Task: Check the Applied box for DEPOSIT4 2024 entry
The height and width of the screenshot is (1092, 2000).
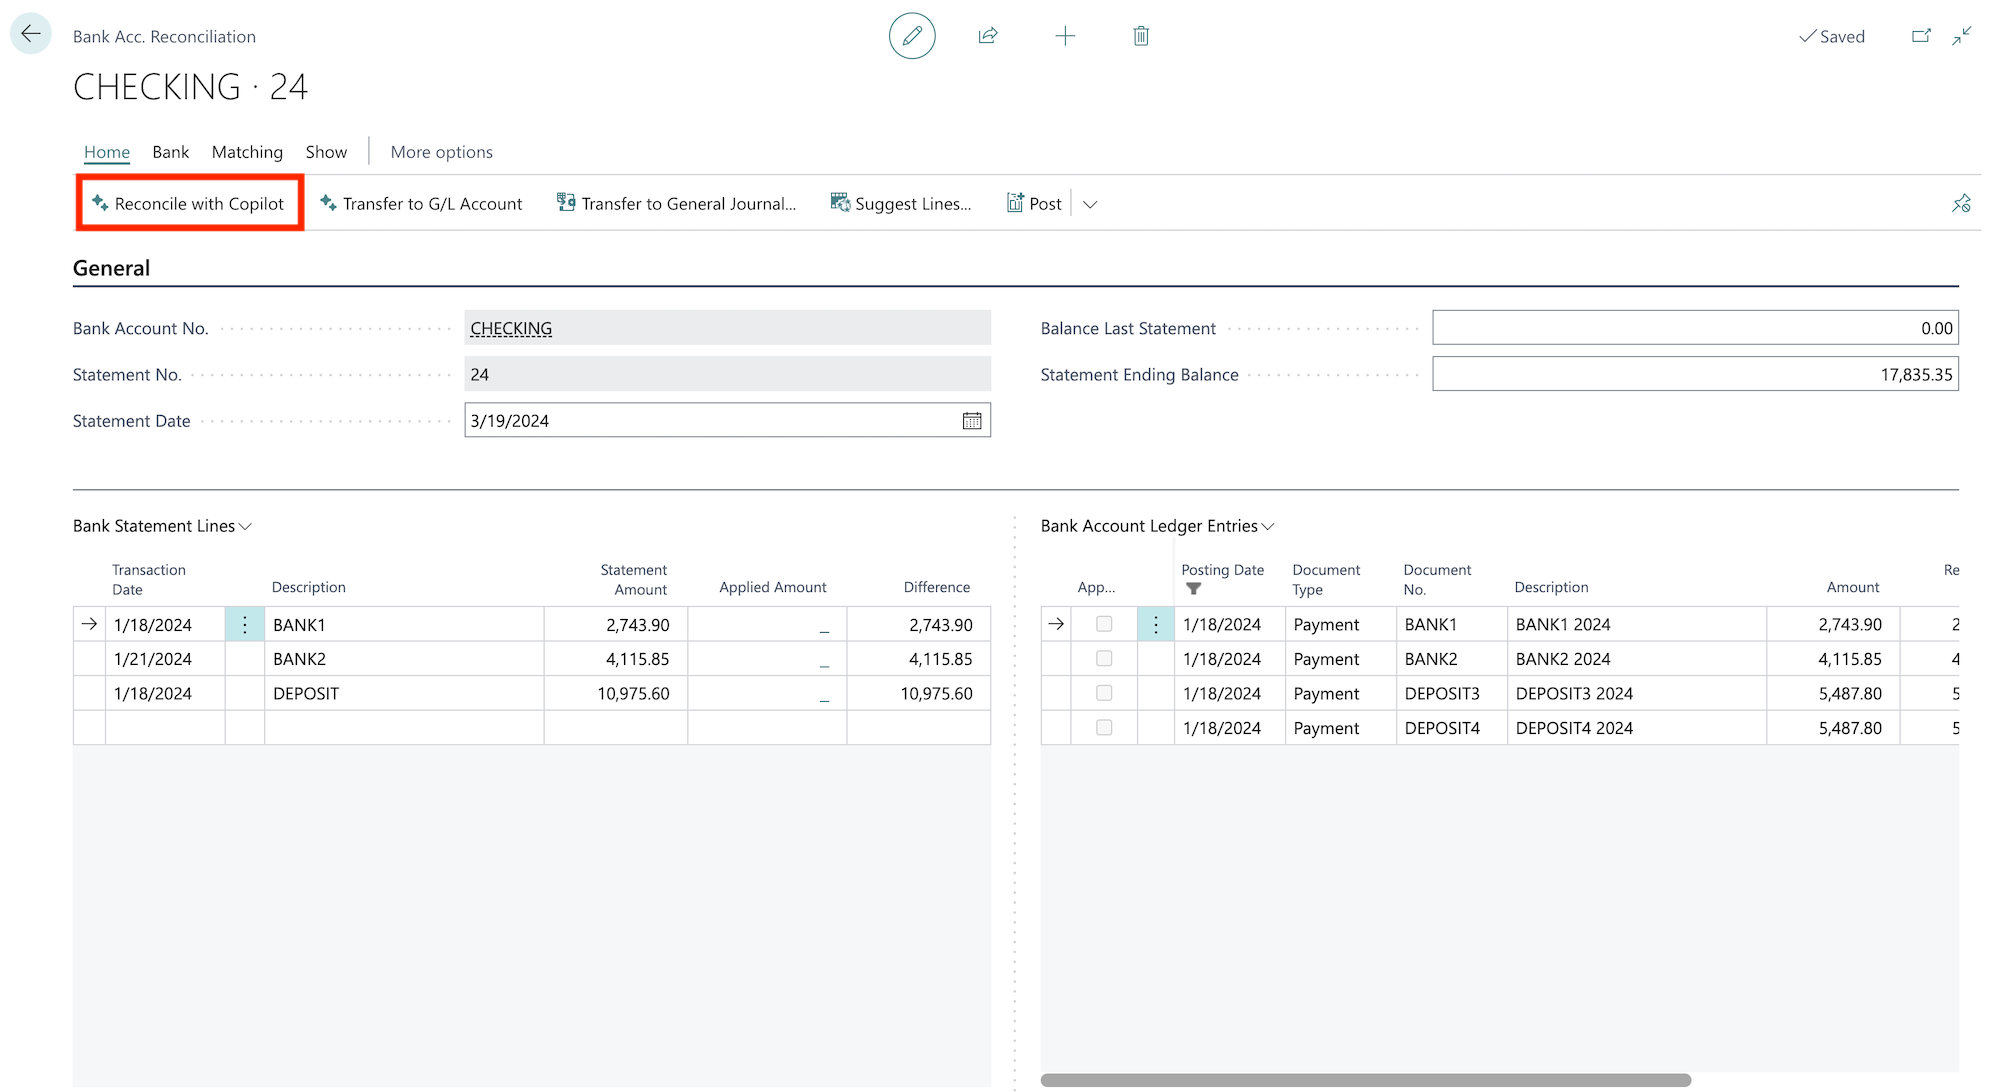Action: (1104, 728)
